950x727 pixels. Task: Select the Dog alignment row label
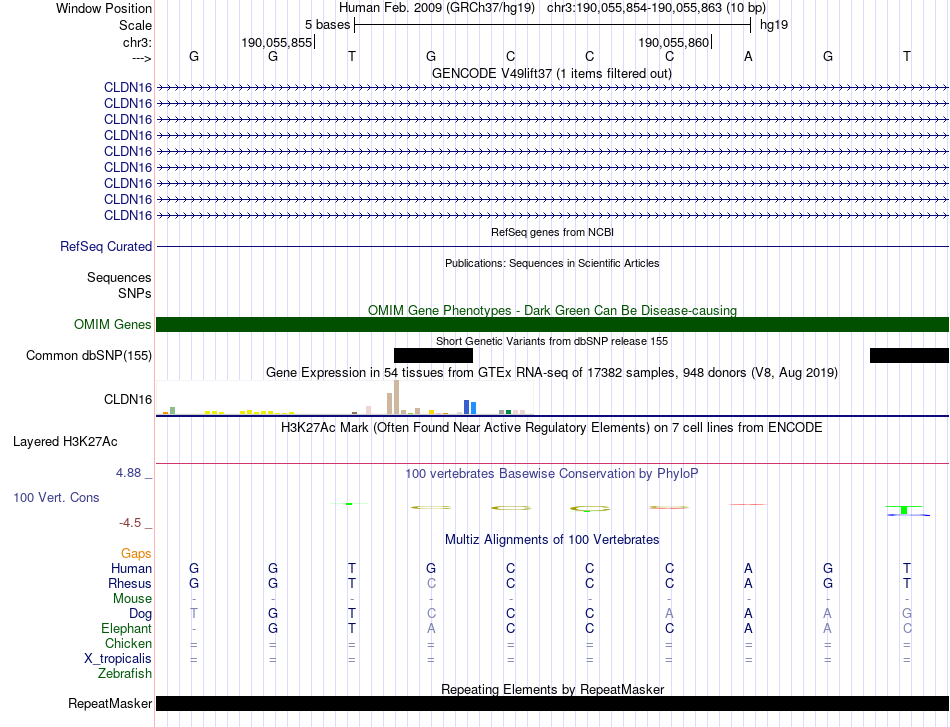click(x=141, y=614)
